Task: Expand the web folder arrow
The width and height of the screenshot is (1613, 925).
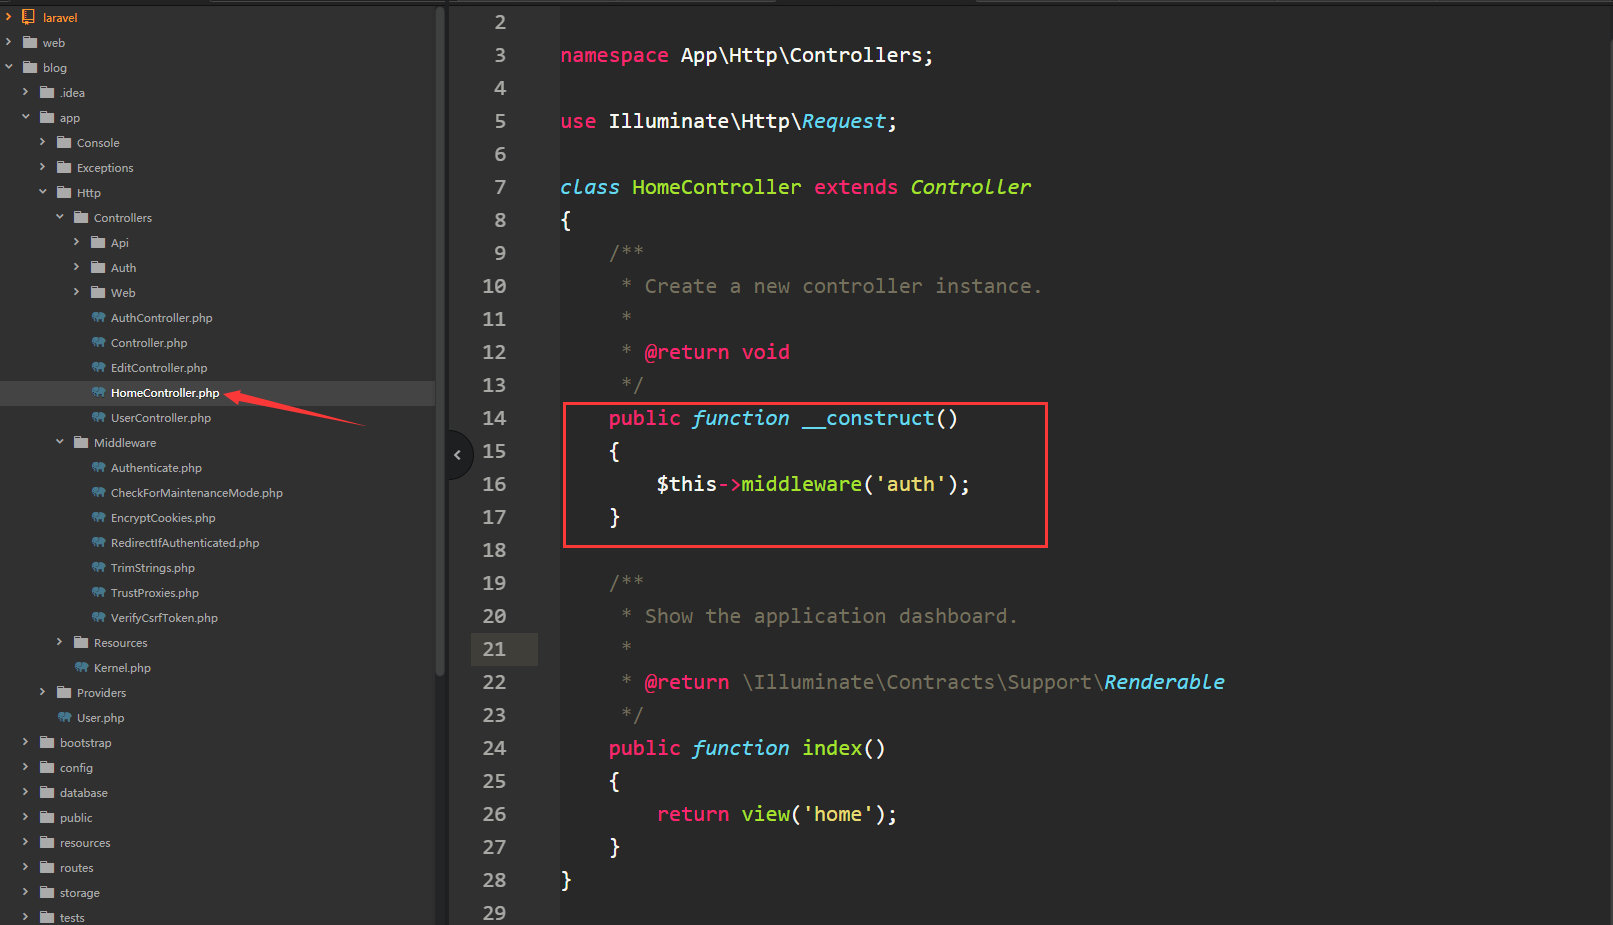Action: pos(9,42)
